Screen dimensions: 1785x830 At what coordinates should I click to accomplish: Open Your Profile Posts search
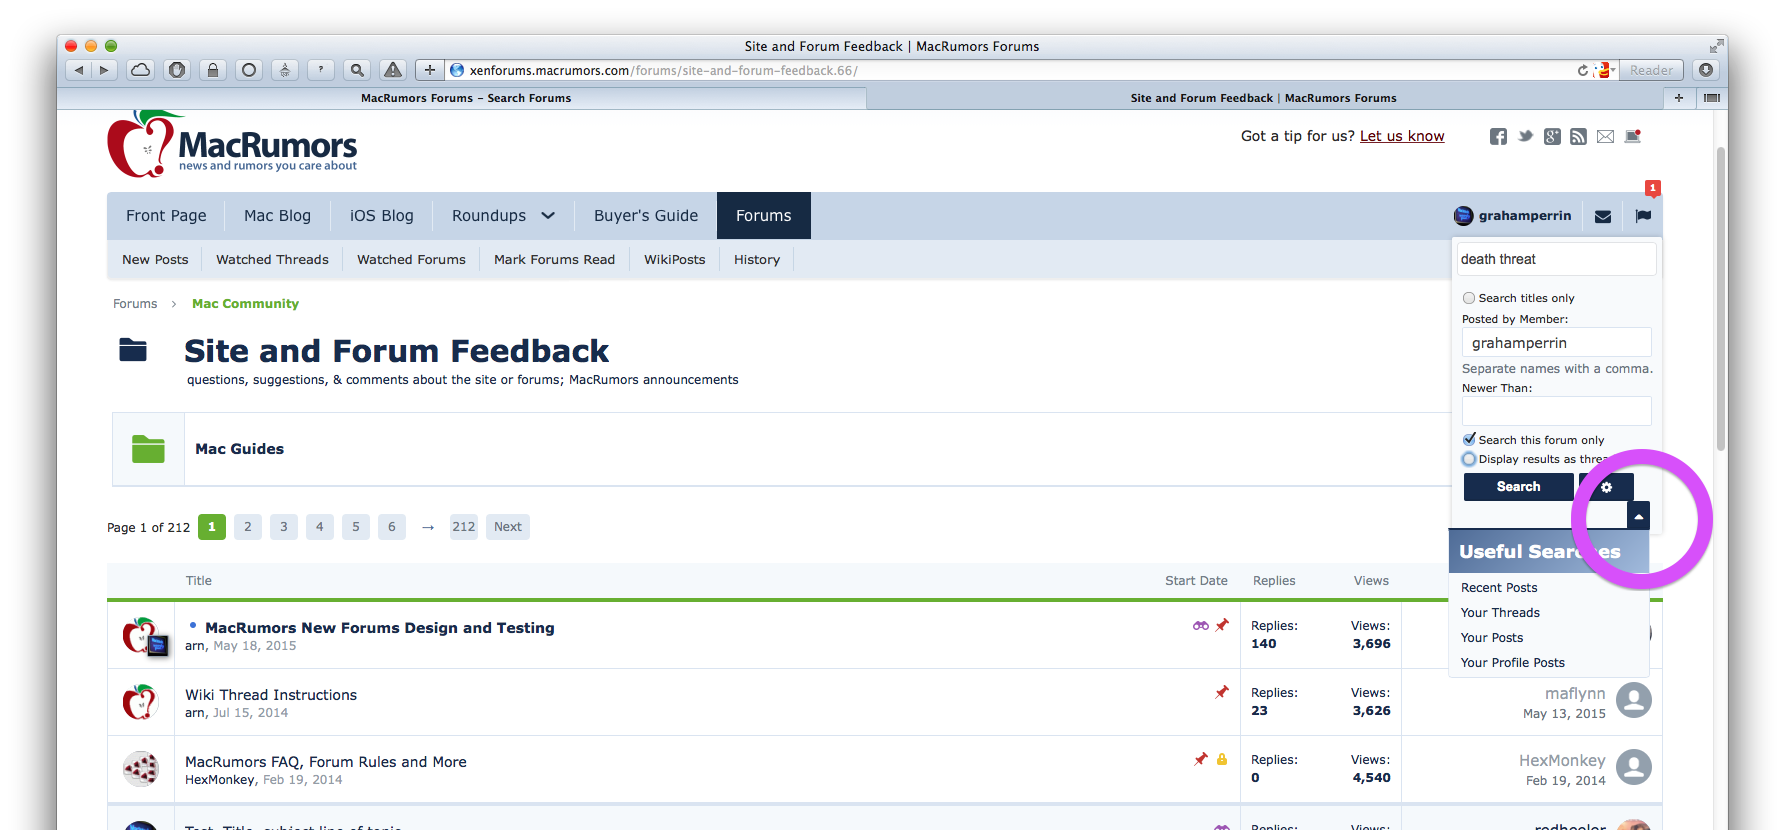[1512, 663]
